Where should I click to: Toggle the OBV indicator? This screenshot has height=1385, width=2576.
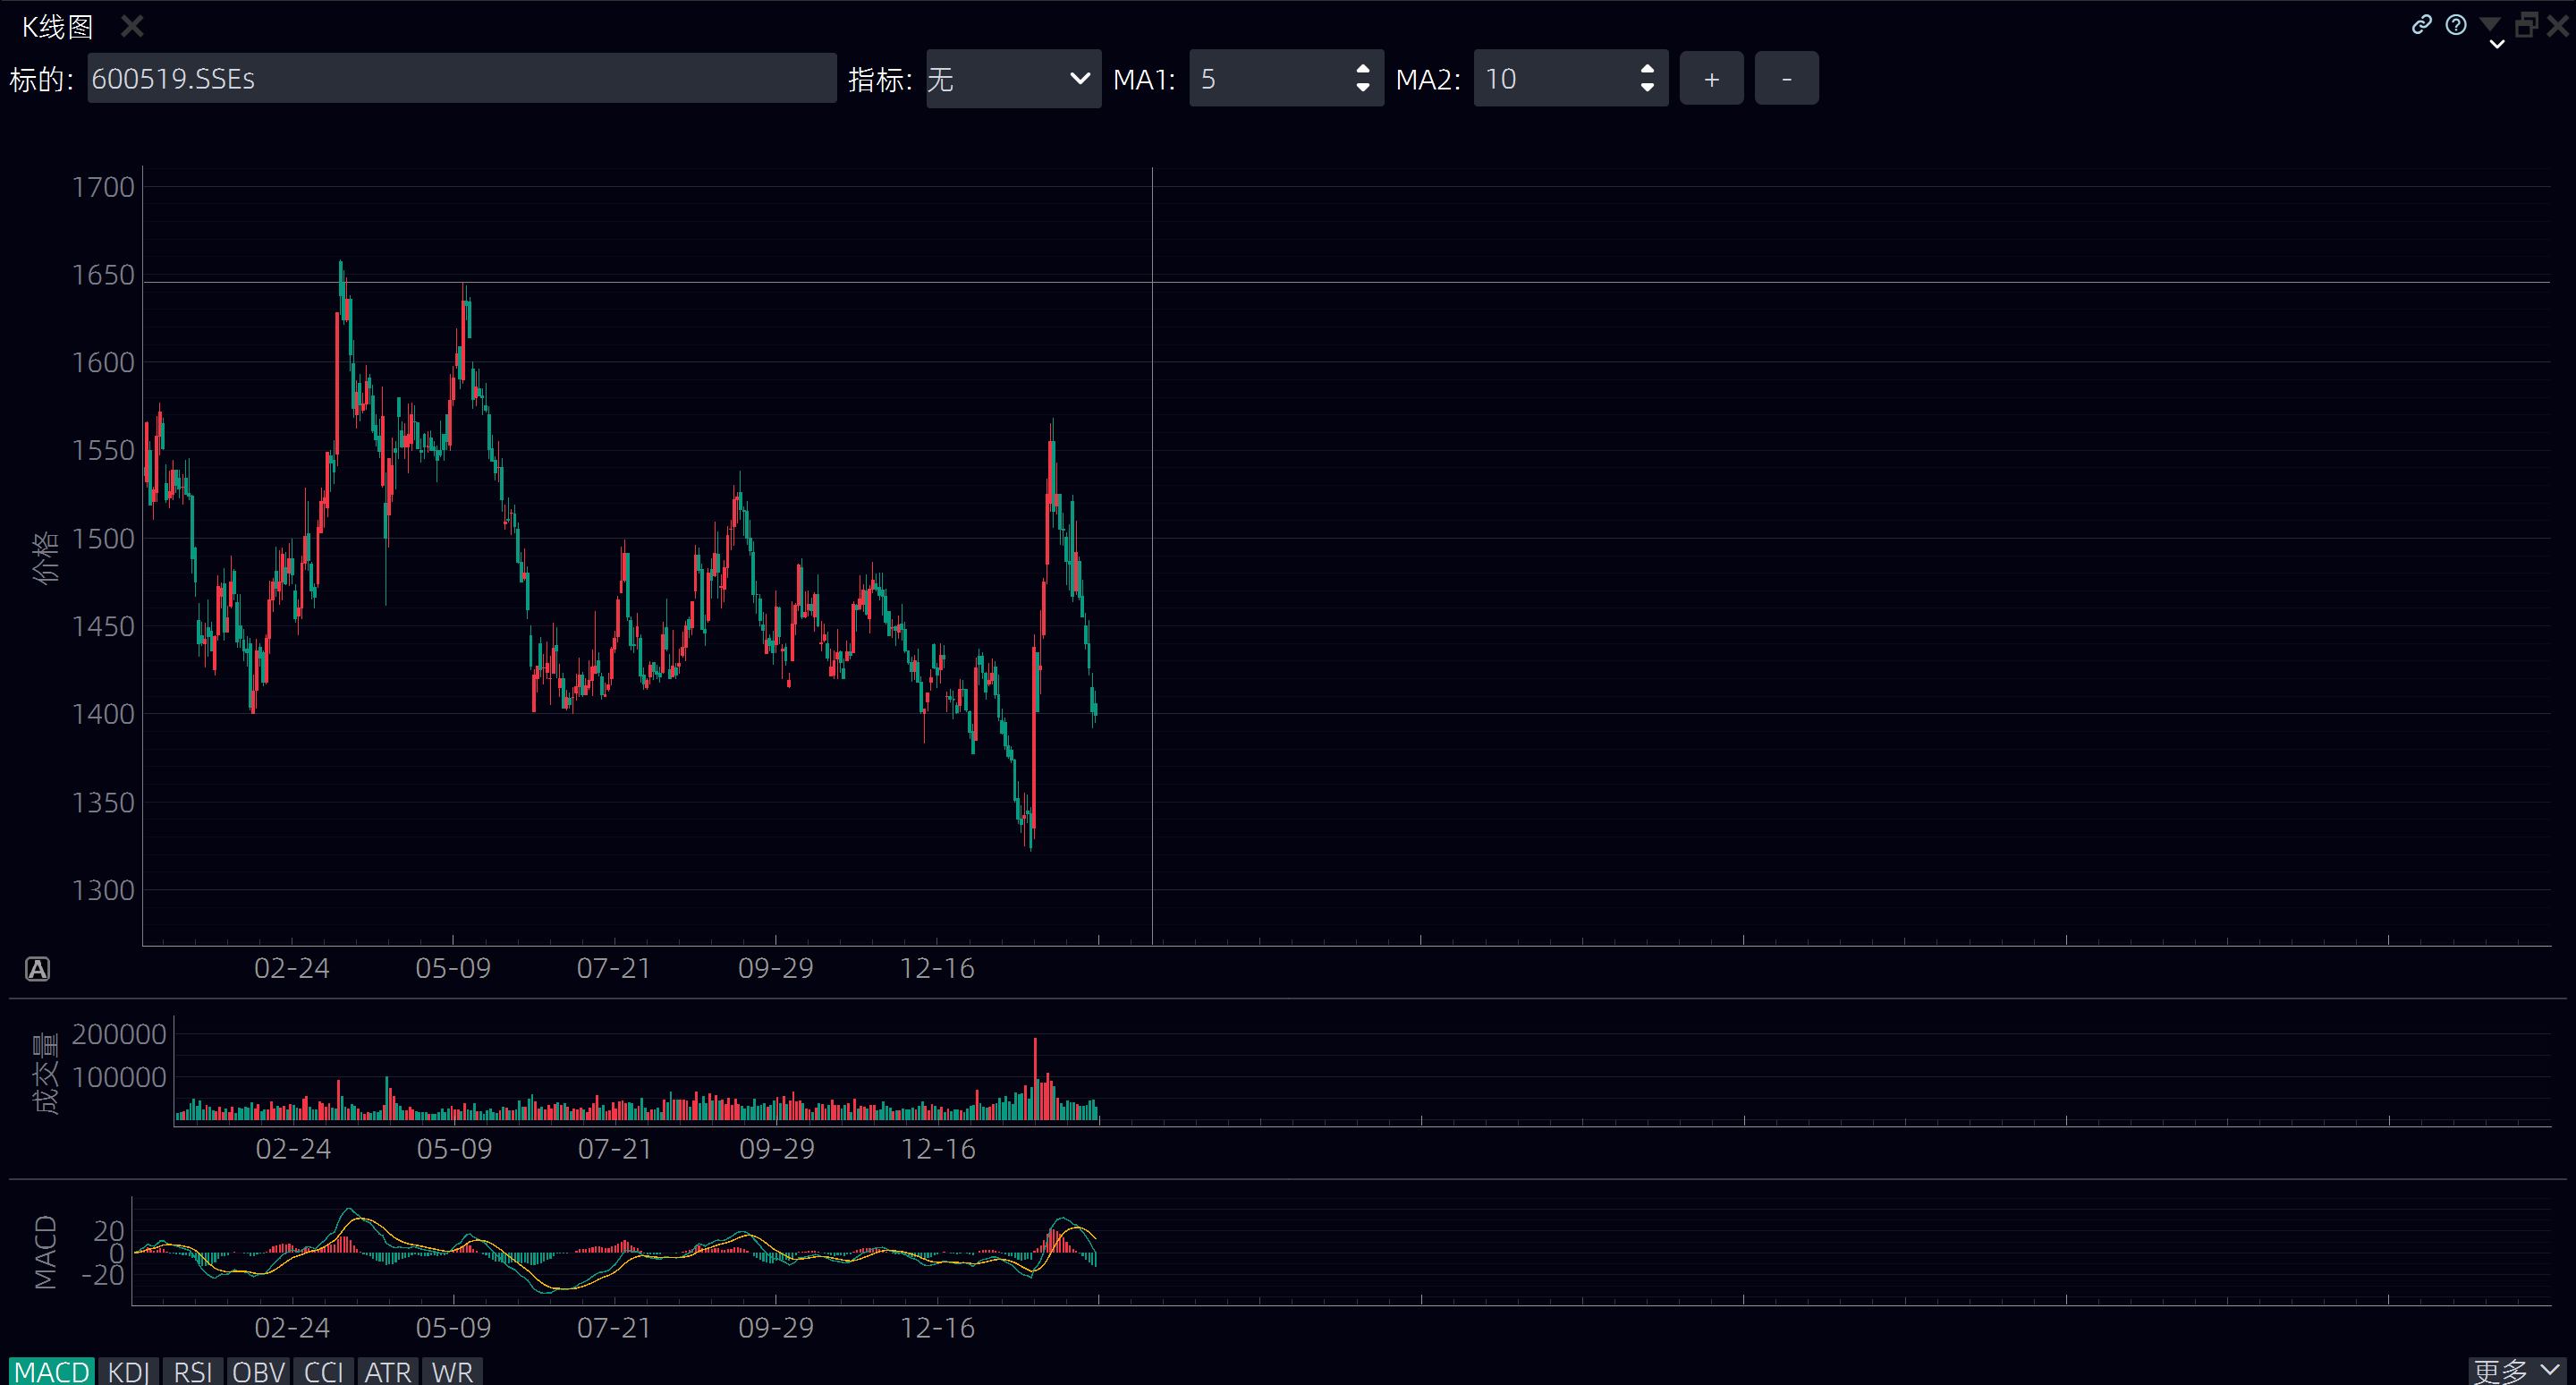tap(259, 1371)
